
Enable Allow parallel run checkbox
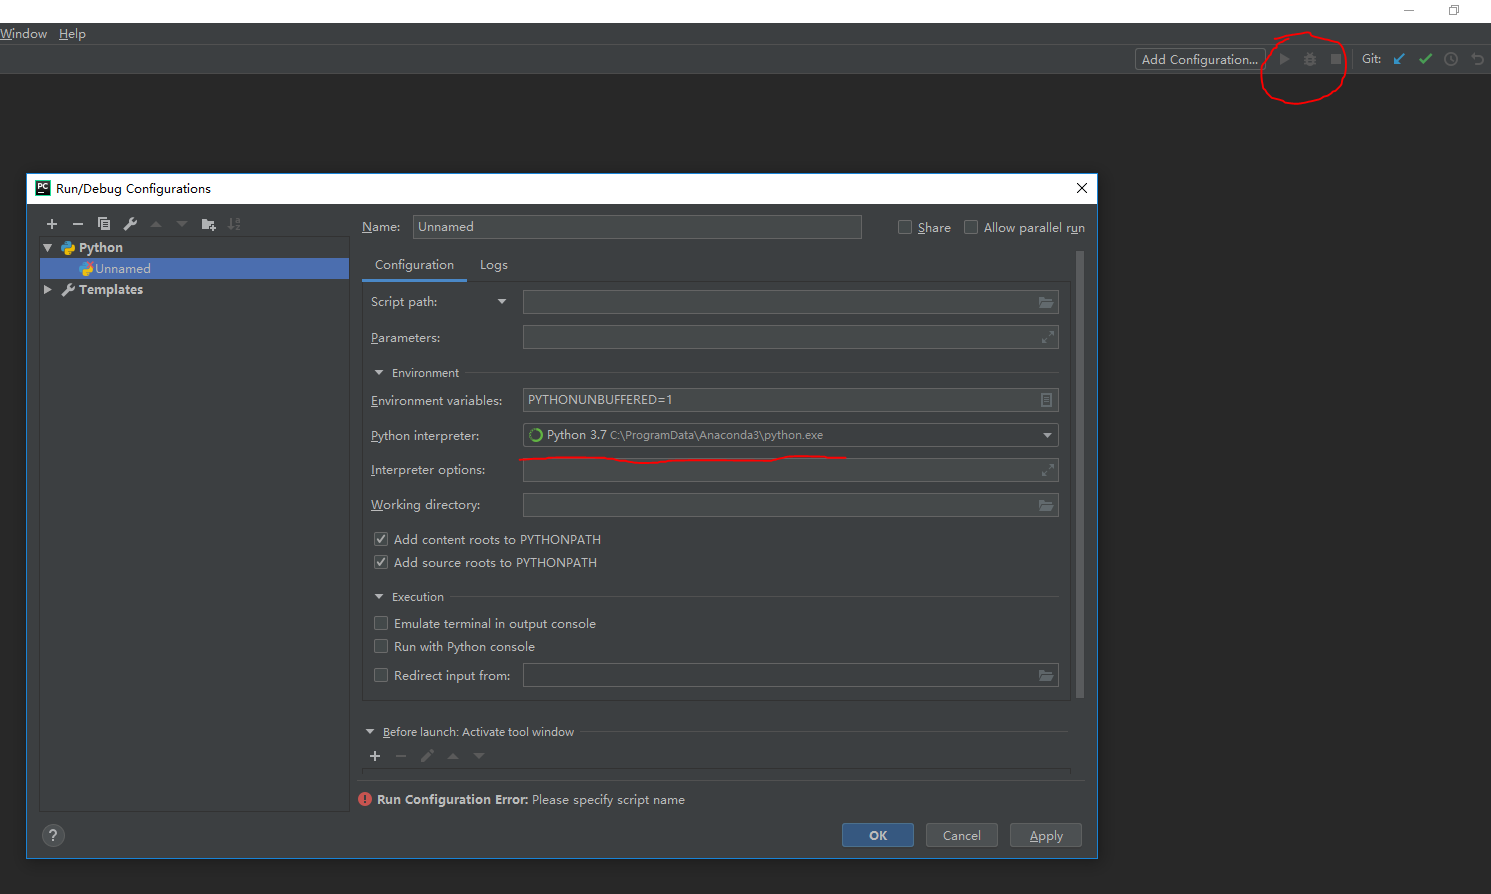click(x=971, y=227)
